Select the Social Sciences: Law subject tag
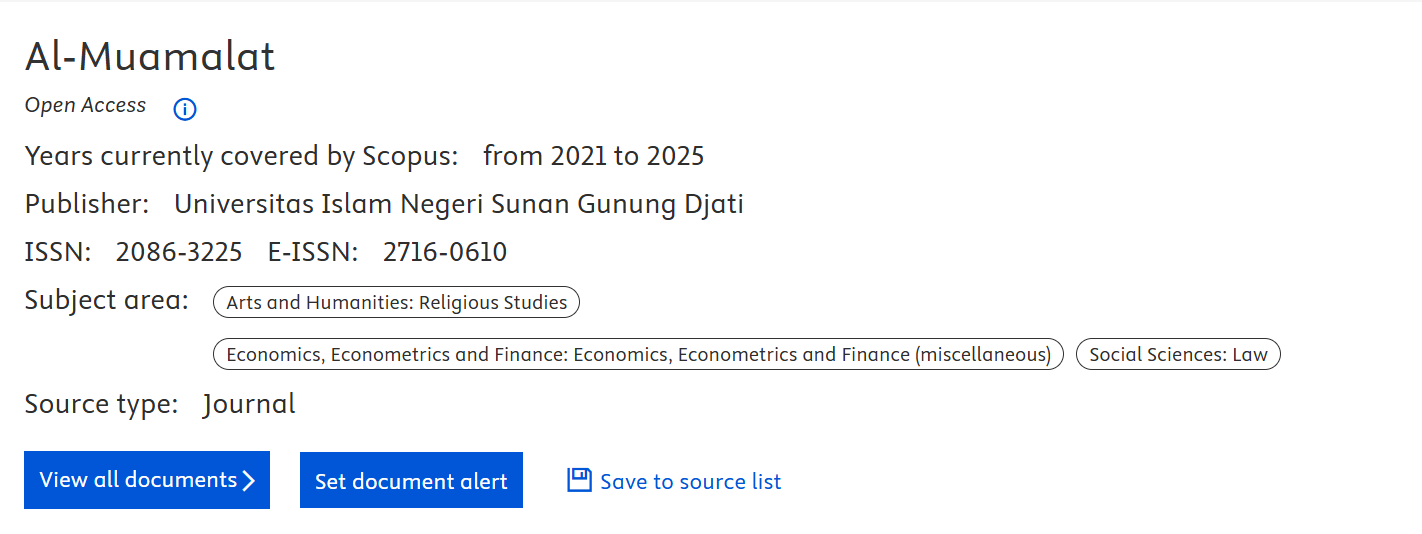This screenshot has height=534, width=1422. tap(1178, 354)
